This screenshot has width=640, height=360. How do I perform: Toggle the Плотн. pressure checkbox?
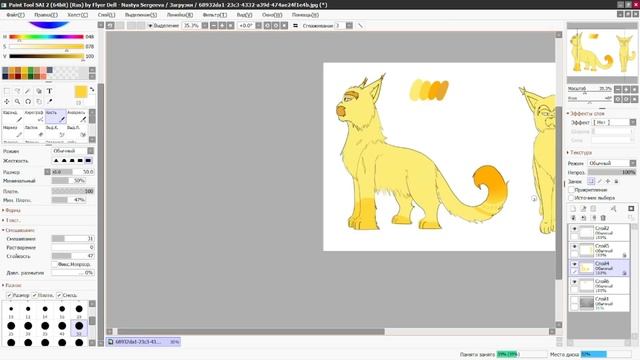[35, 295]
